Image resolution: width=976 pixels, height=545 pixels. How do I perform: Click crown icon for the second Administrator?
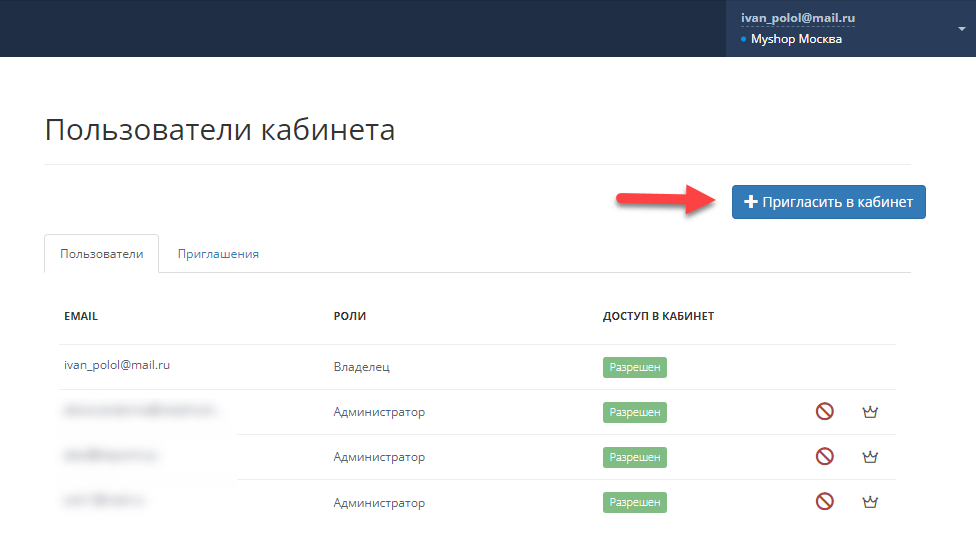(870, 456)
